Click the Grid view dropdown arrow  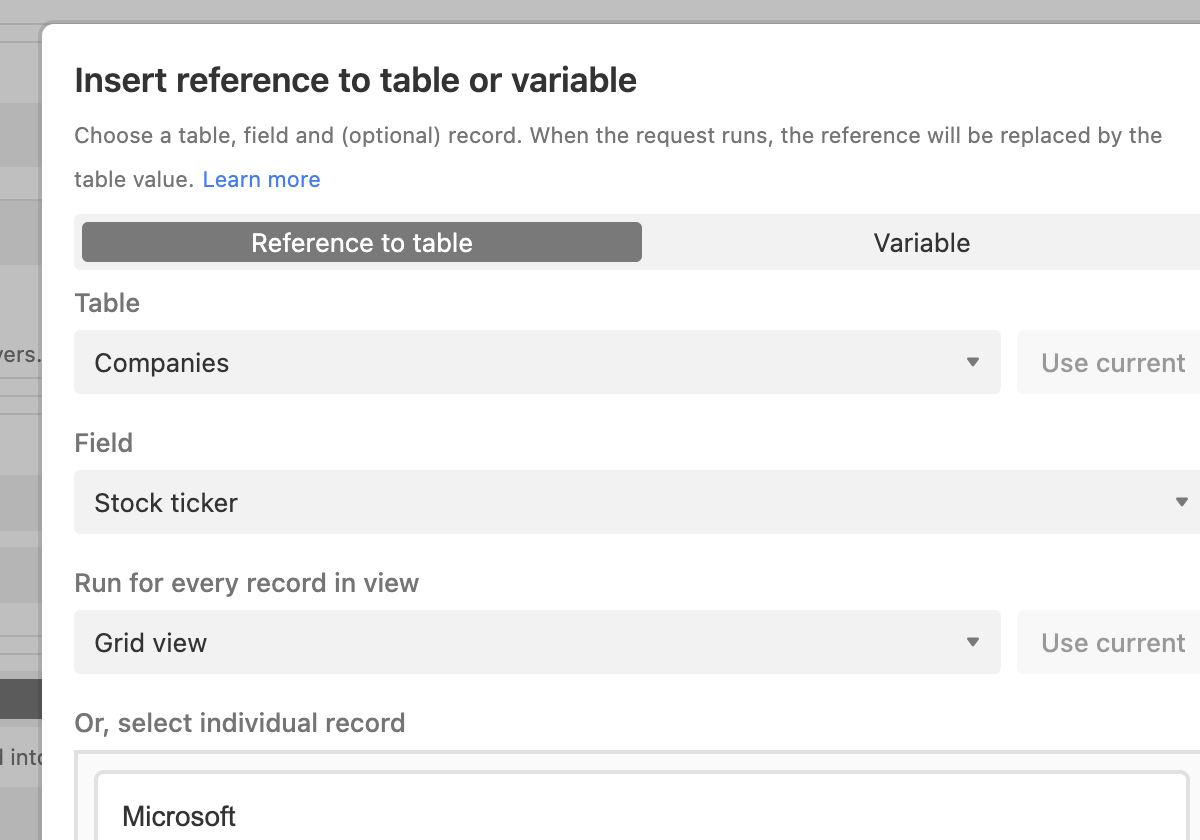point(972,642)
